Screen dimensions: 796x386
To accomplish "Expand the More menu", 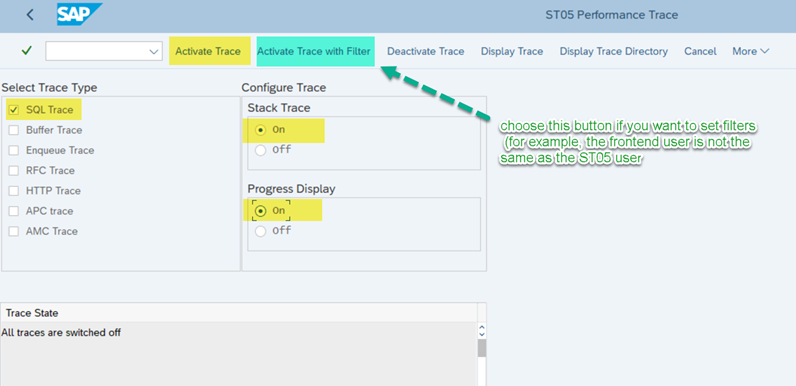I will click(x=750, y=51).
